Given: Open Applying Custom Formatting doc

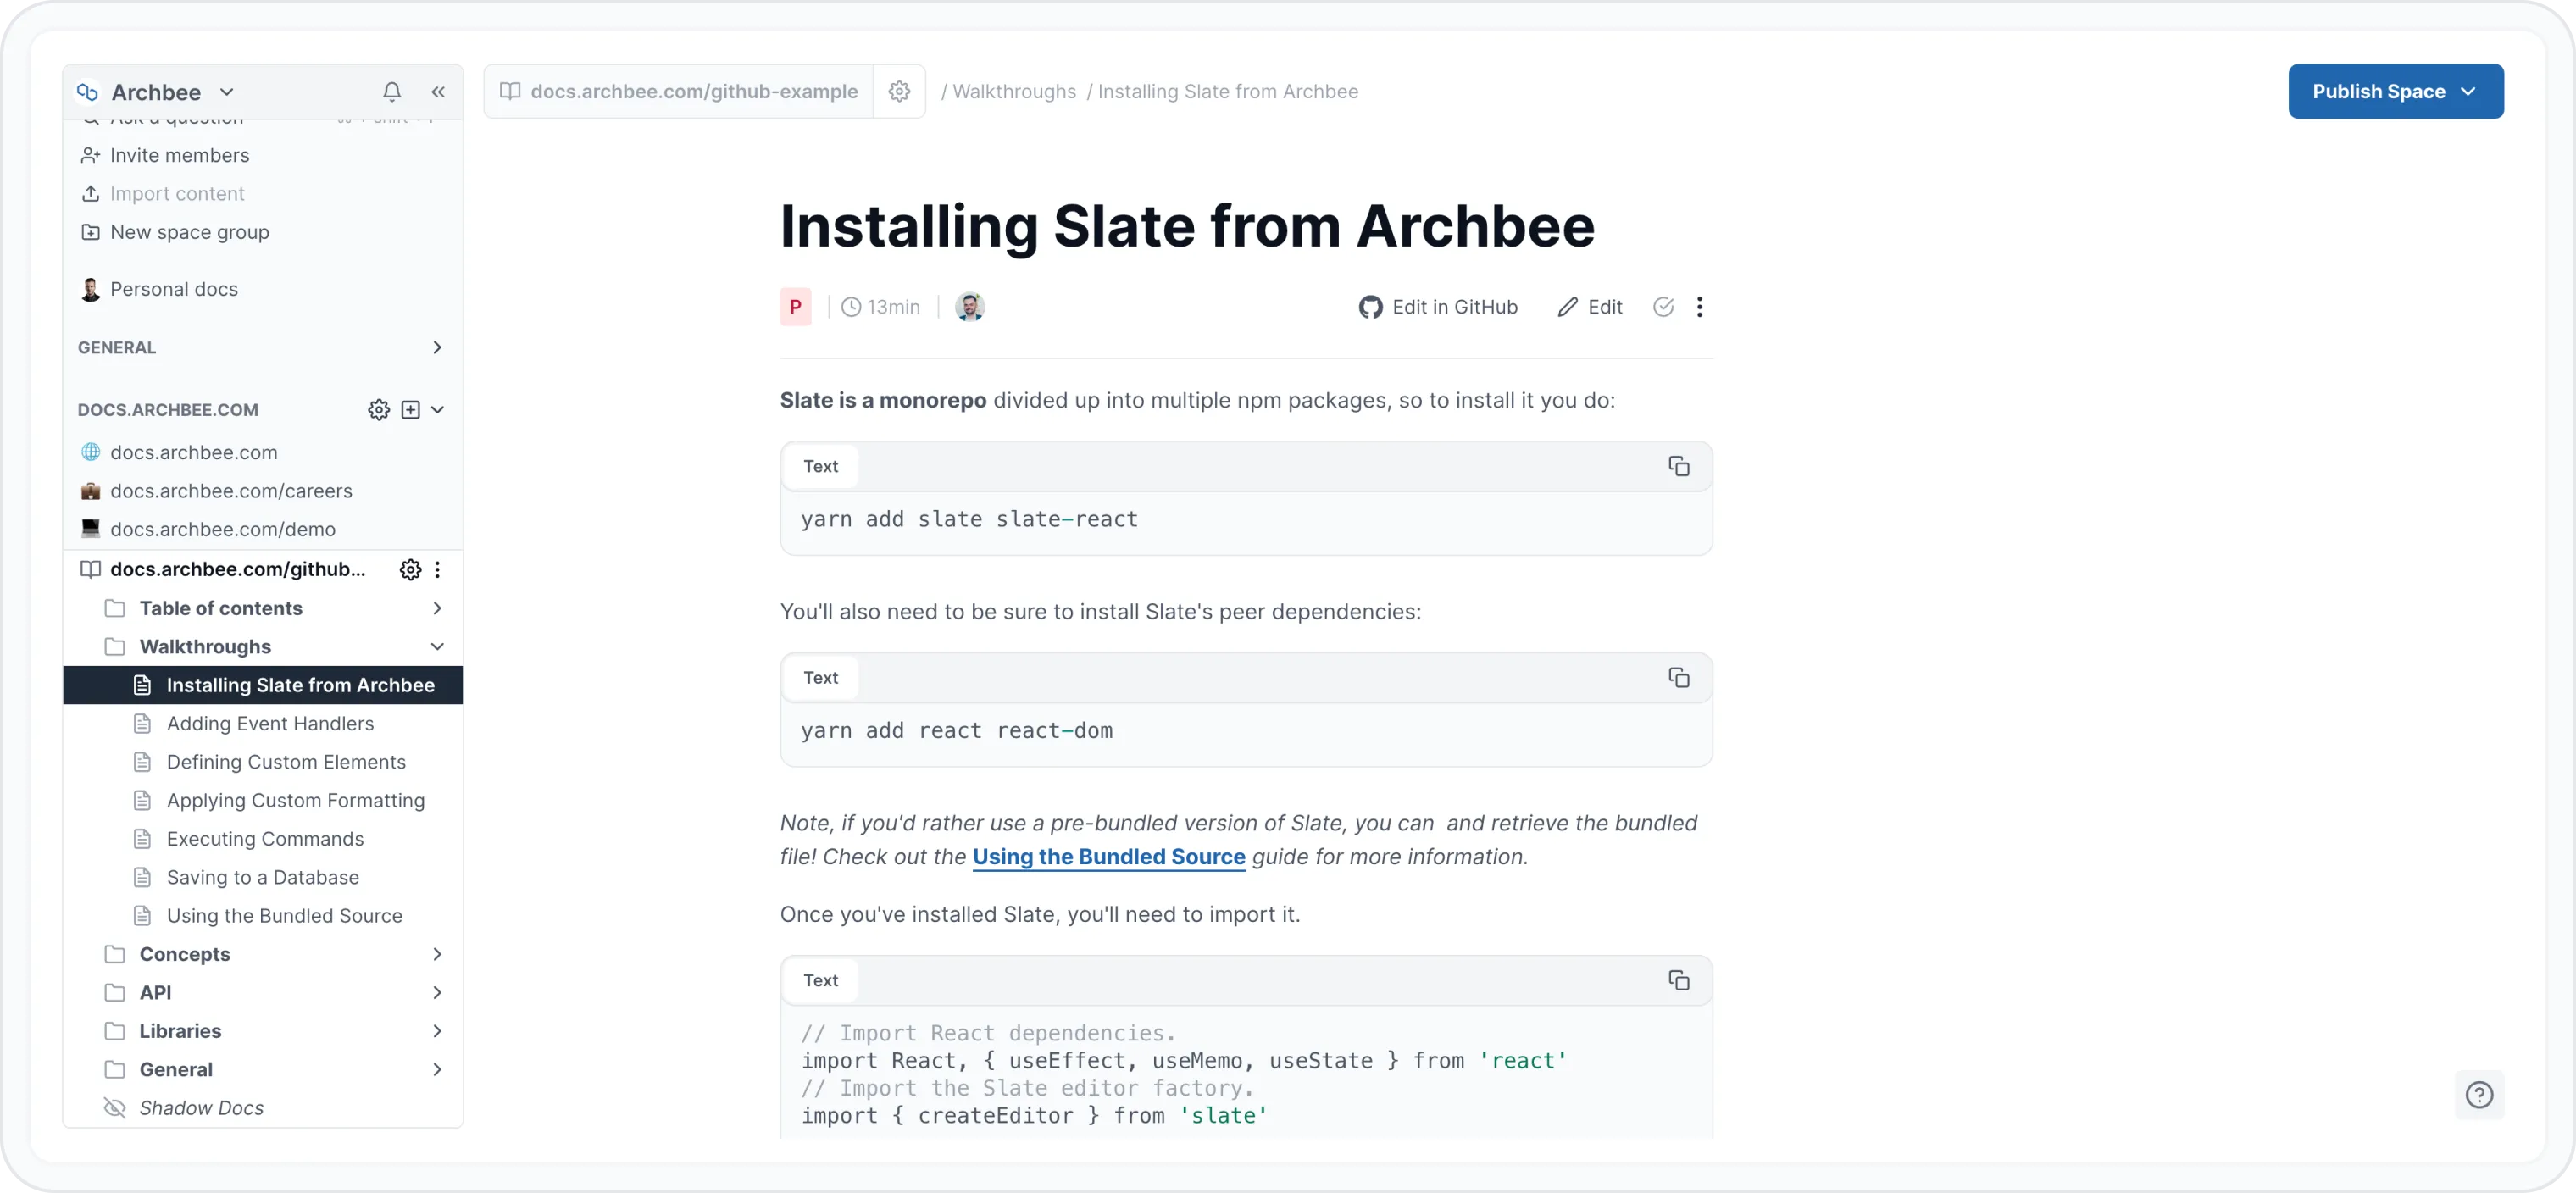Looking at the screenshot, I should coord(295,800).
